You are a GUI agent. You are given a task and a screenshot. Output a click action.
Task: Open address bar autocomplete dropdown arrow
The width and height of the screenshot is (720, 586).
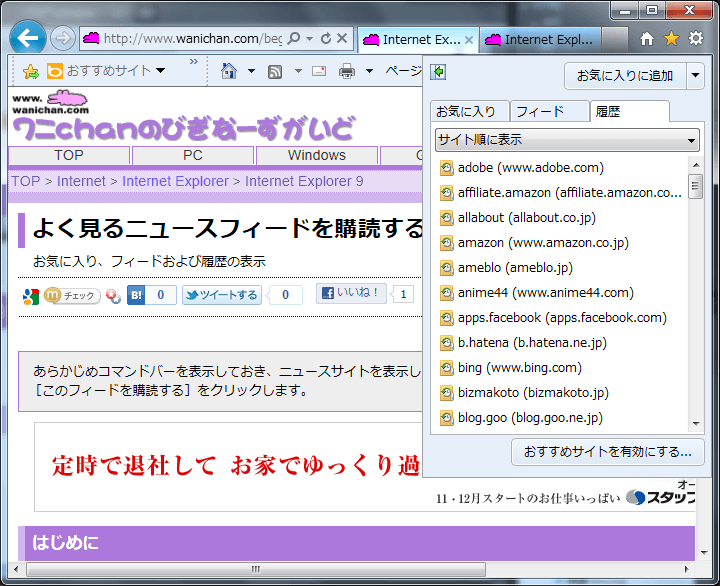point(309,39)
